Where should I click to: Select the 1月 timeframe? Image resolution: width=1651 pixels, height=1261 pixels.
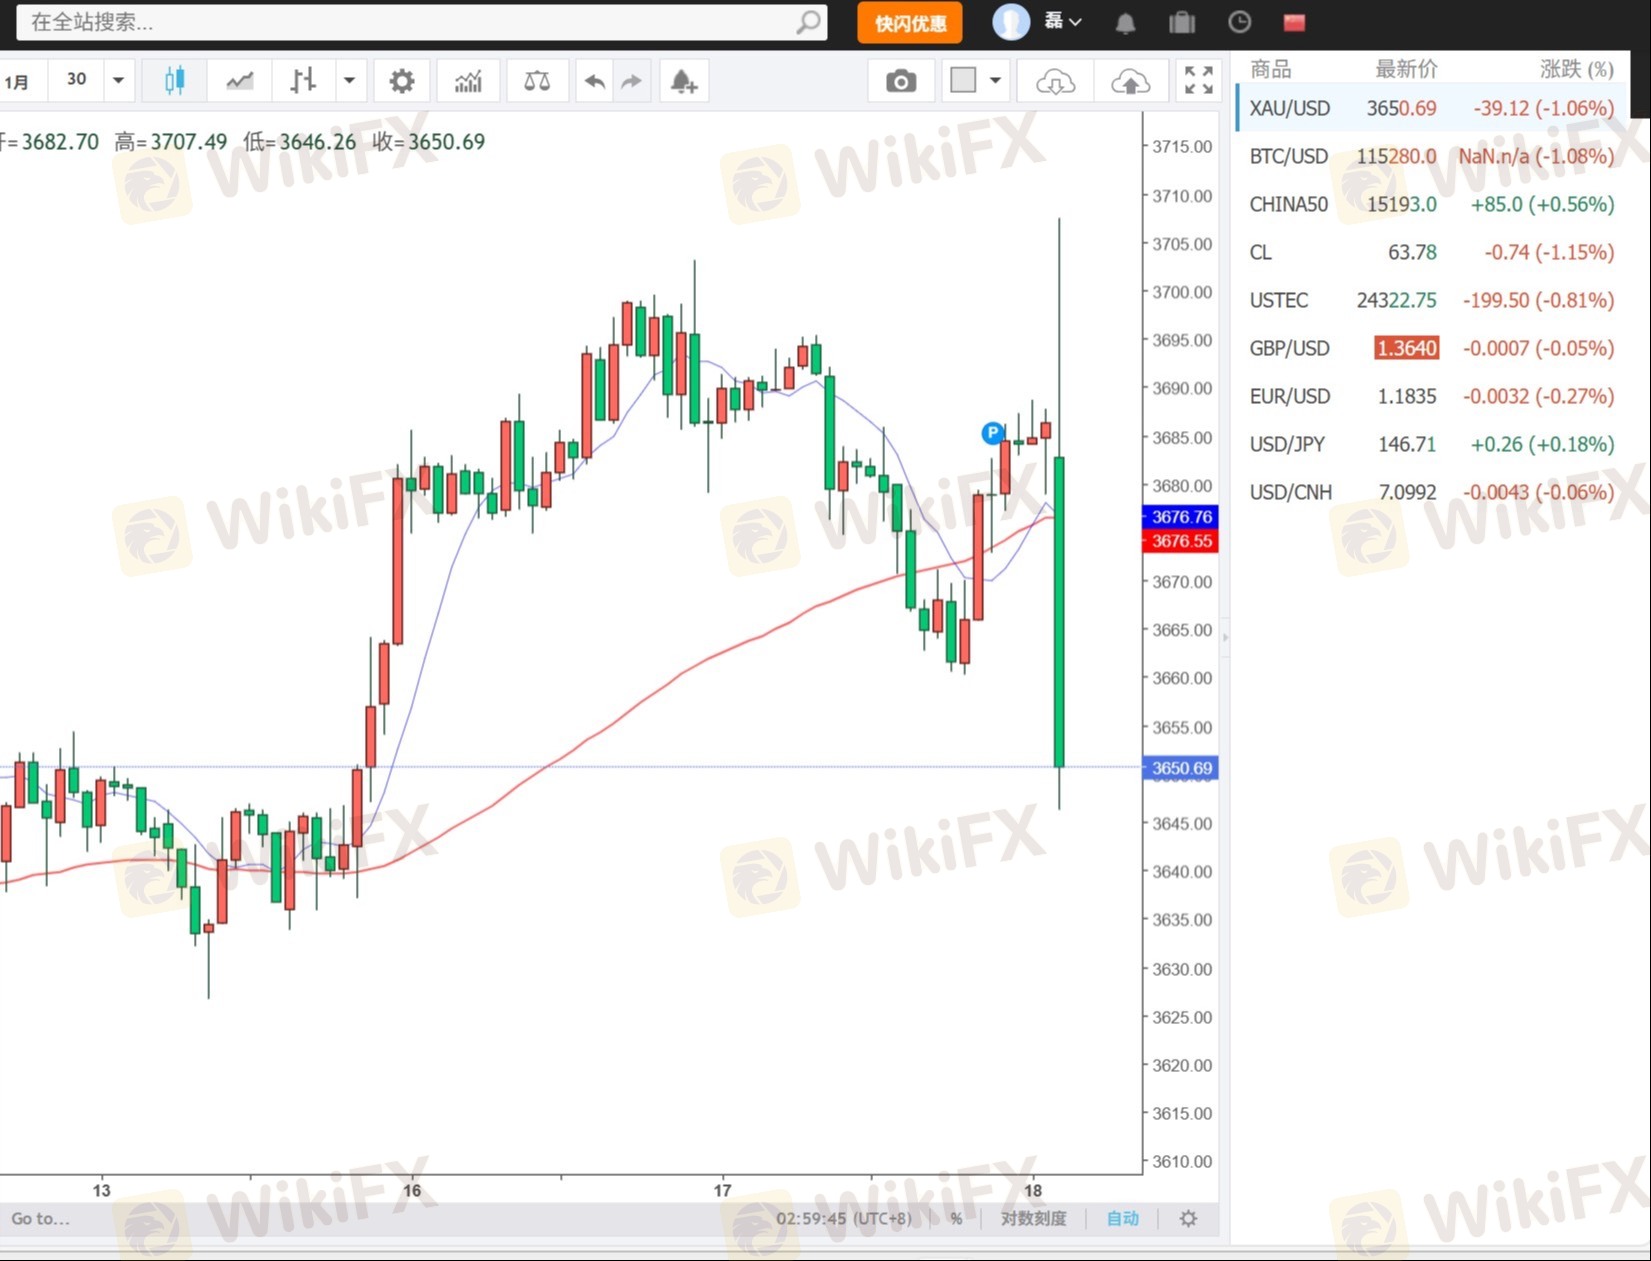pos(17,81)
